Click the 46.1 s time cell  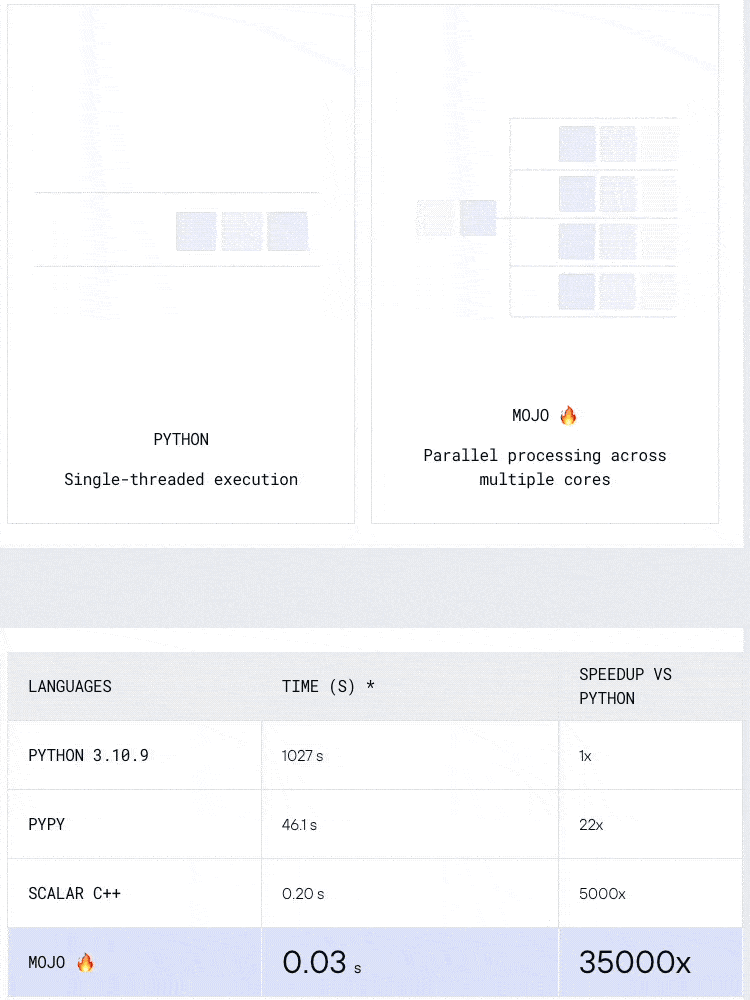coord(300,825)
